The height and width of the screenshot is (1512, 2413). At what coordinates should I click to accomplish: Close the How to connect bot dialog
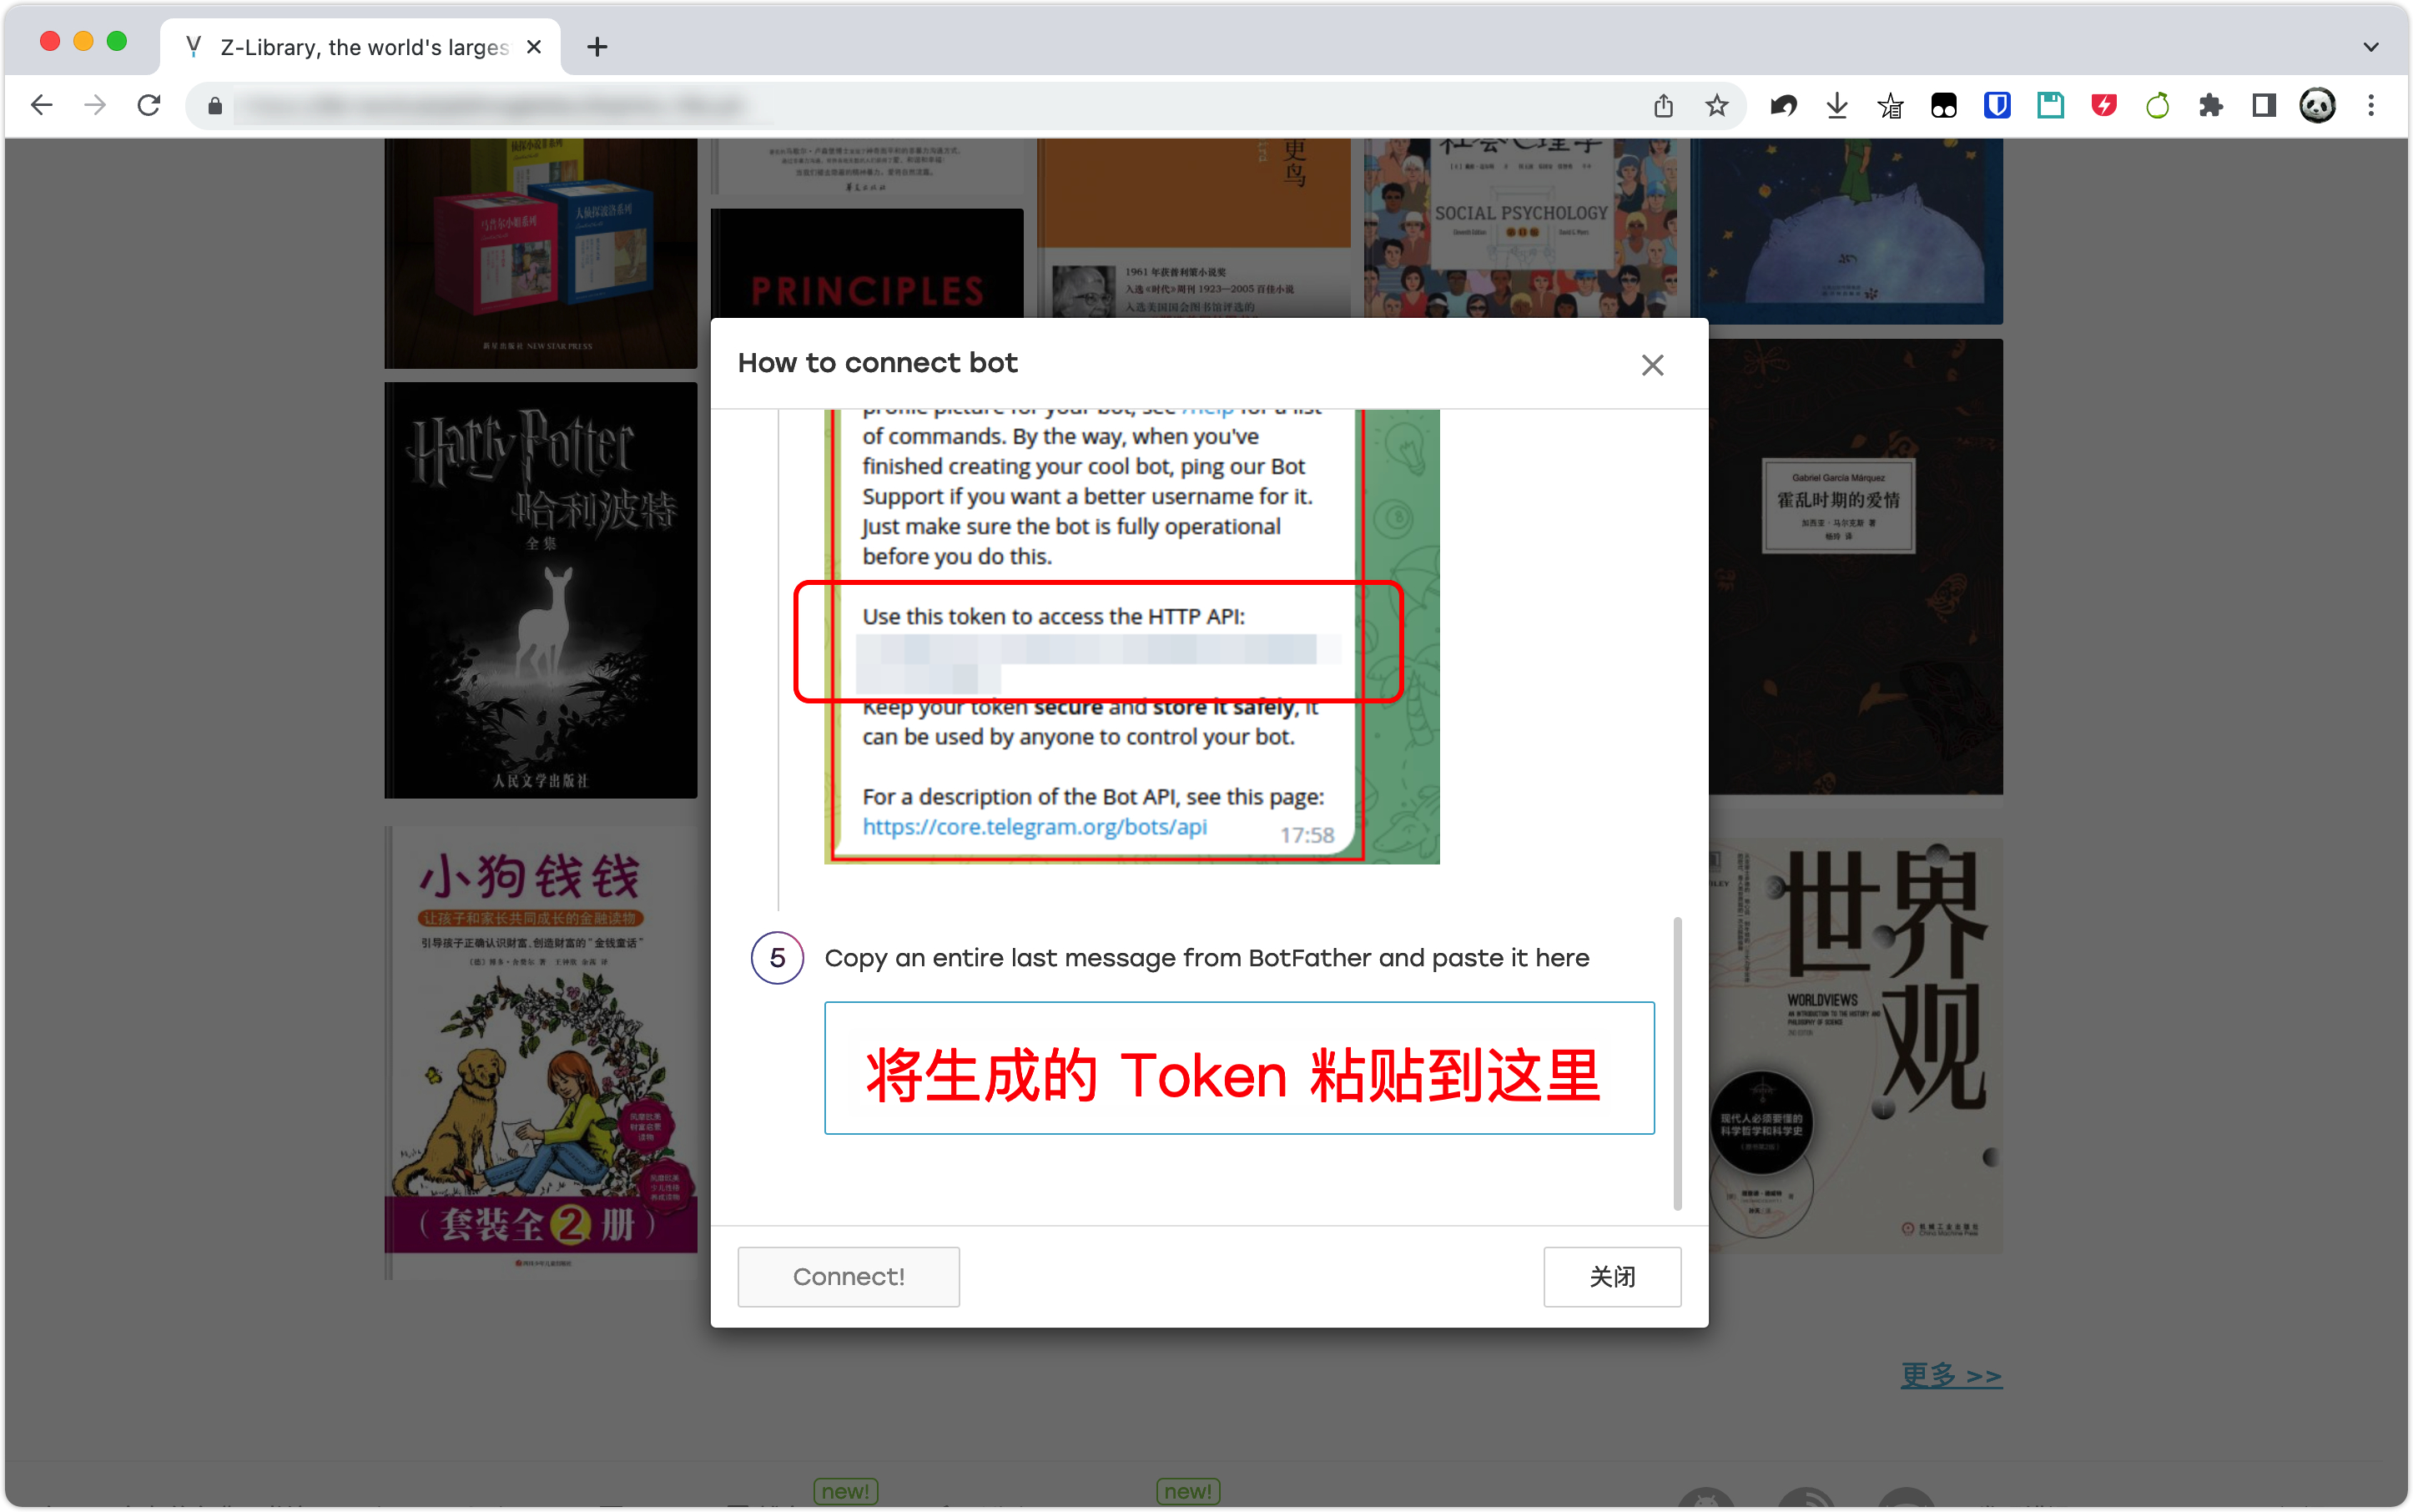click(1652, 365)
